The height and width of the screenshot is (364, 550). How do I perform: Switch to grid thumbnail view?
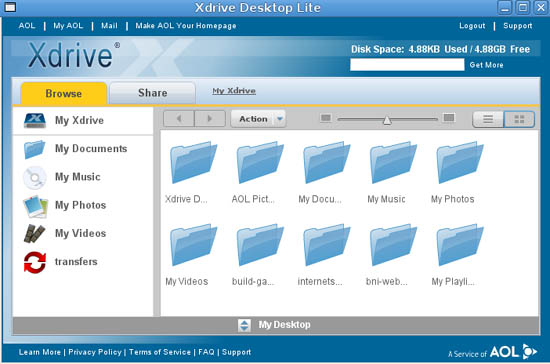(519, 119)
